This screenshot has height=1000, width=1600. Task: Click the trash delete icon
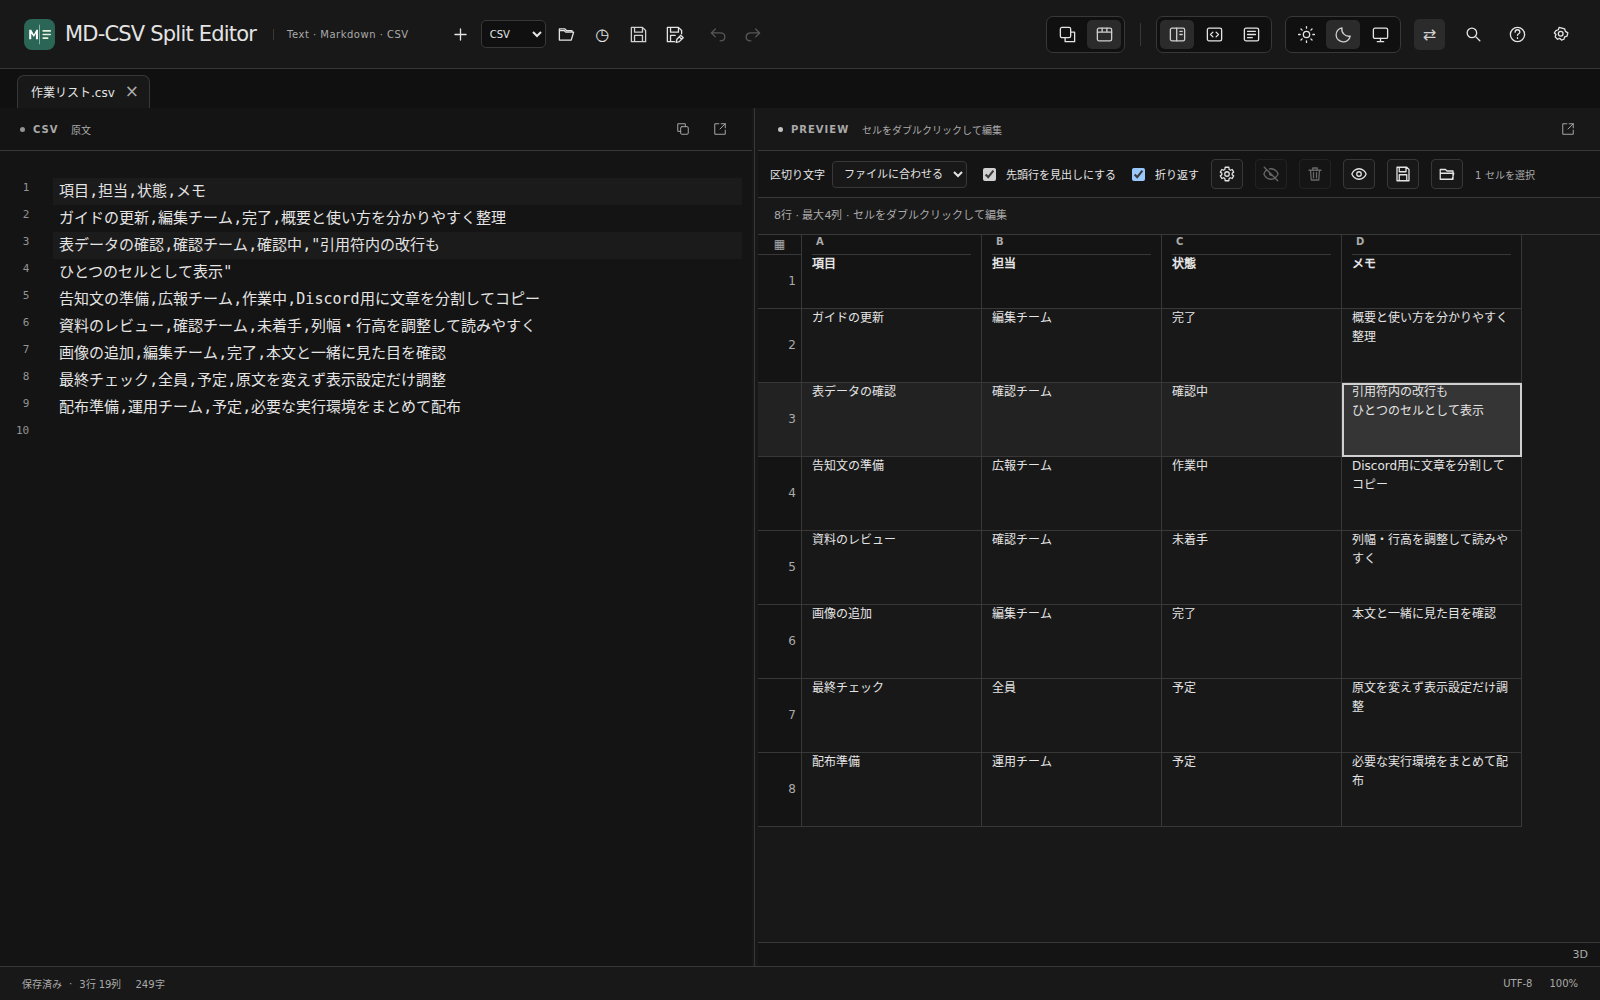coord(1315,174)
